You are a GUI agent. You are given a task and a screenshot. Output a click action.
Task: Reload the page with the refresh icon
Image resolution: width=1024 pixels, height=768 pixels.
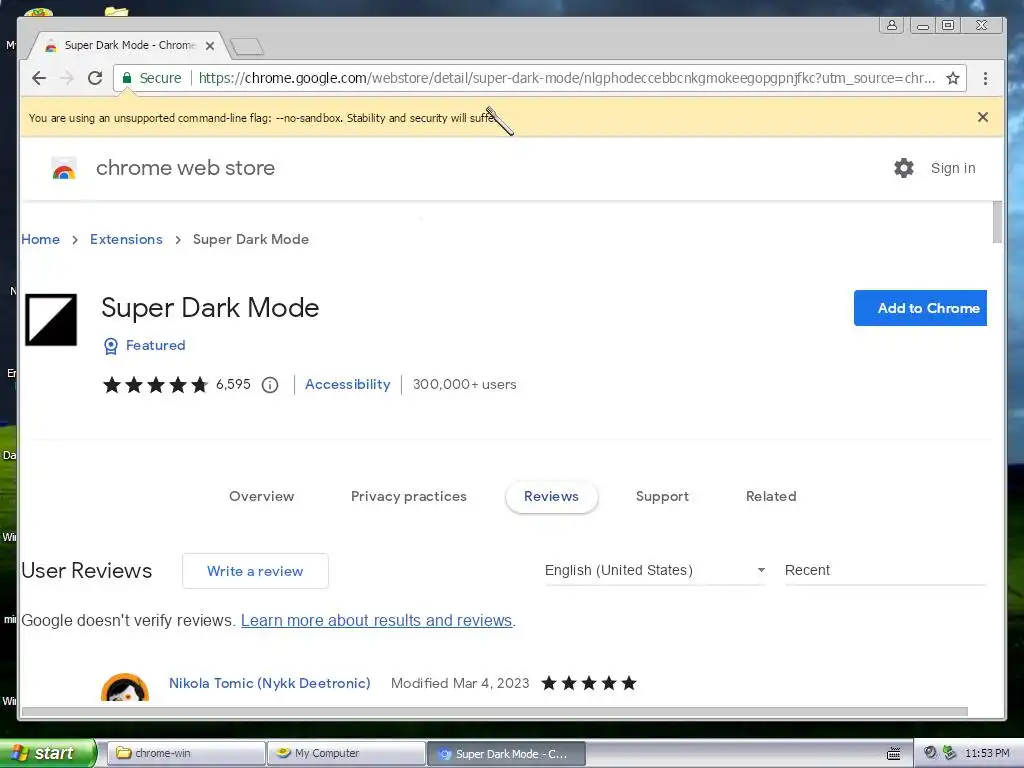coord(95,78)
